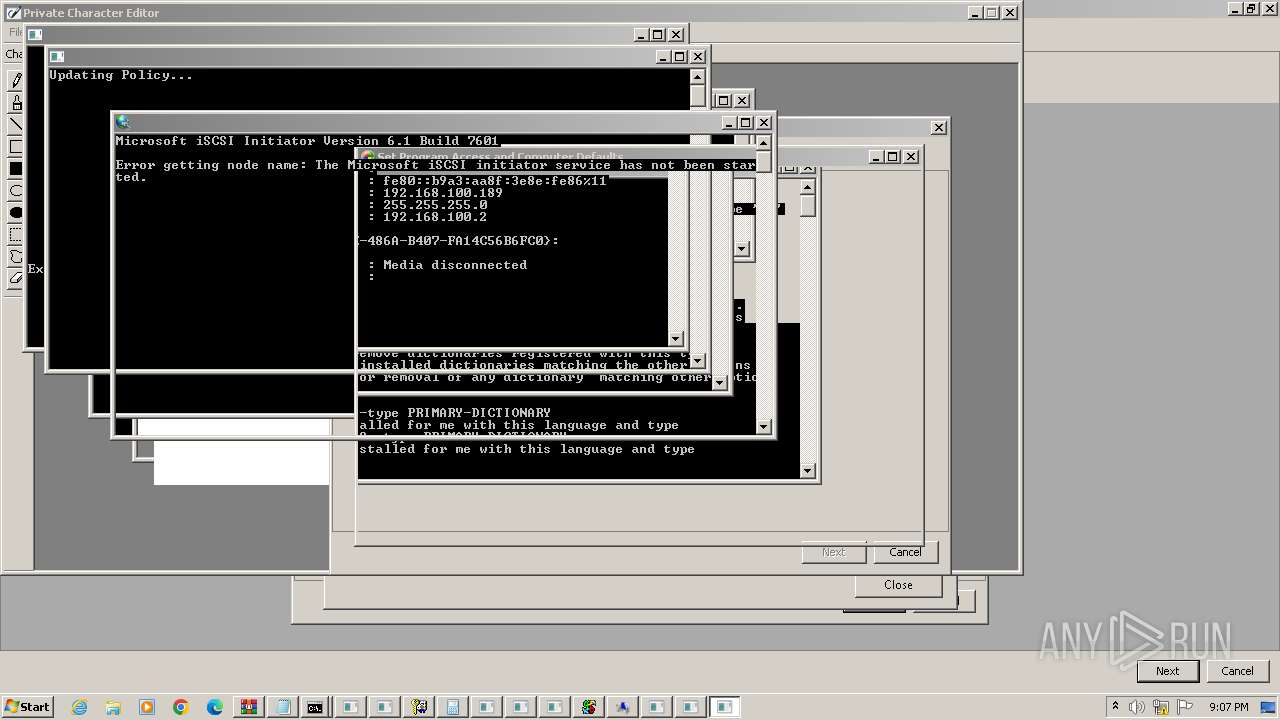Open system menu icon of the Updating Policy window
Viewport: 1280px width, 720px height.
coord(57,57)
